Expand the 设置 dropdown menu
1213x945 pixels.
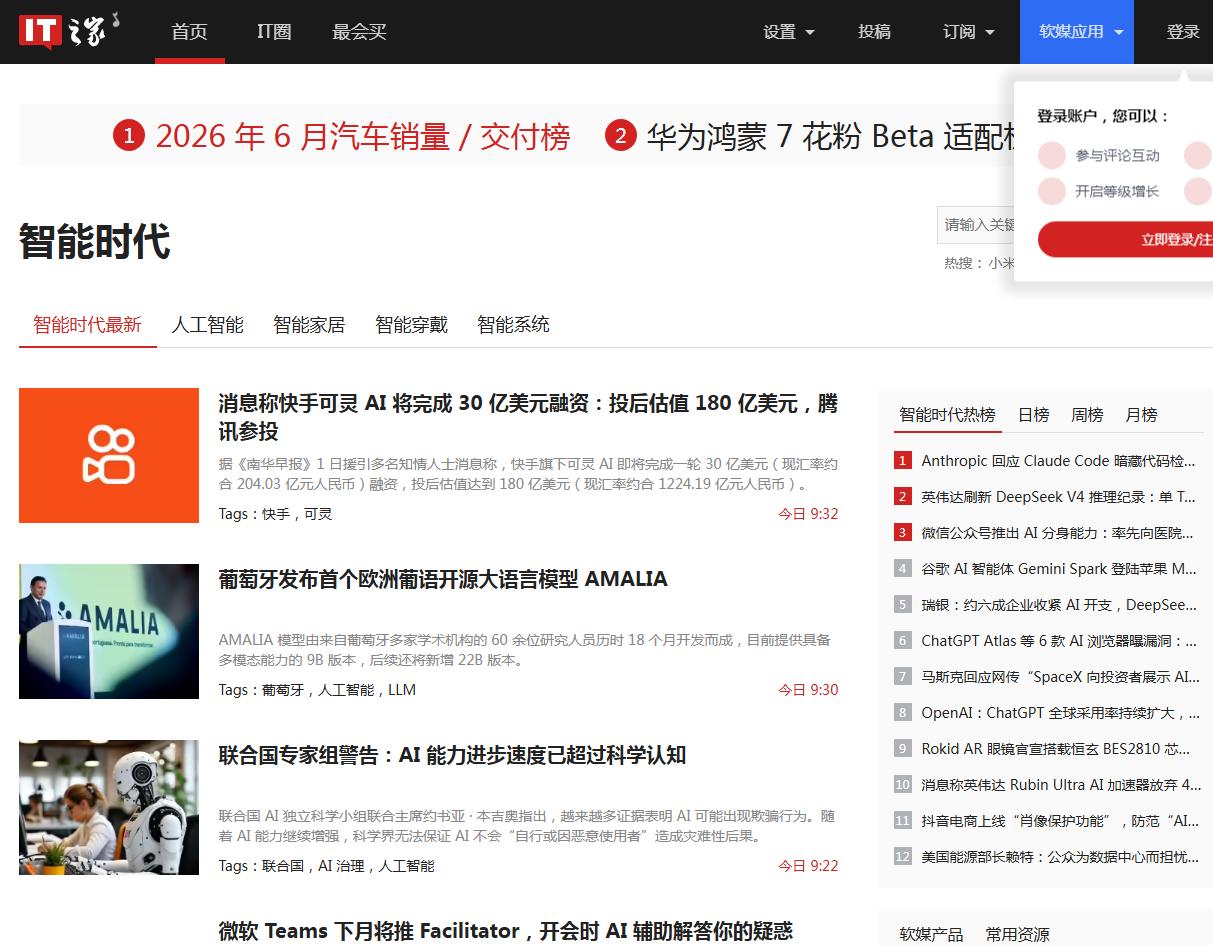789,32
